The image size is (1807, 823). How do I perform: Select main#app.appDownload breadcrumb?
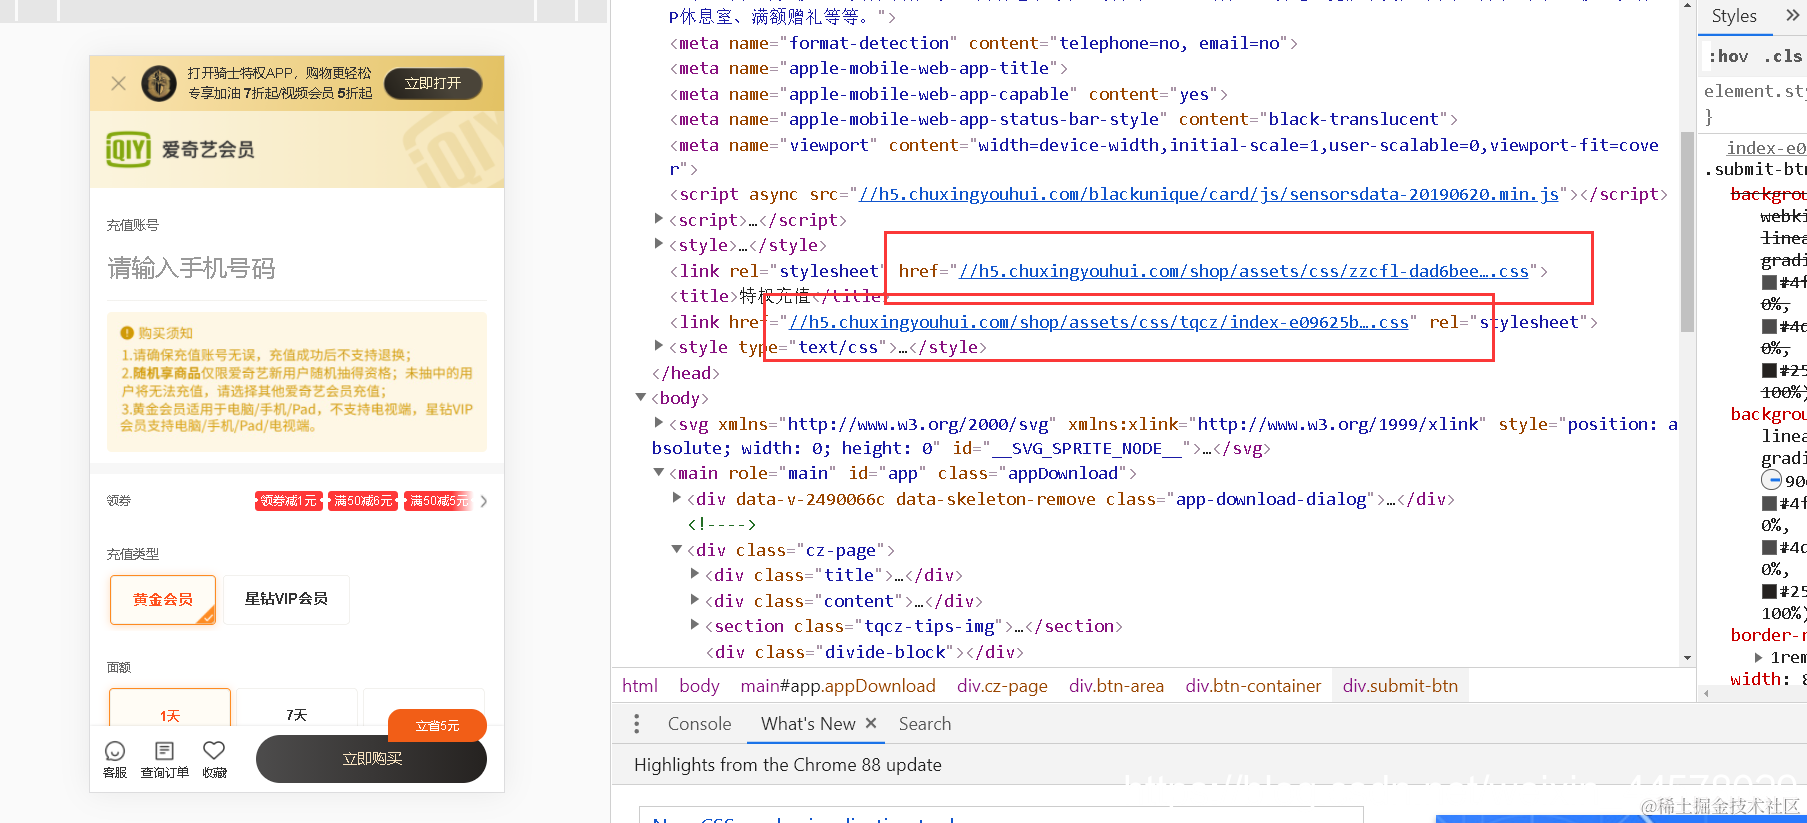tap(838, 686)
